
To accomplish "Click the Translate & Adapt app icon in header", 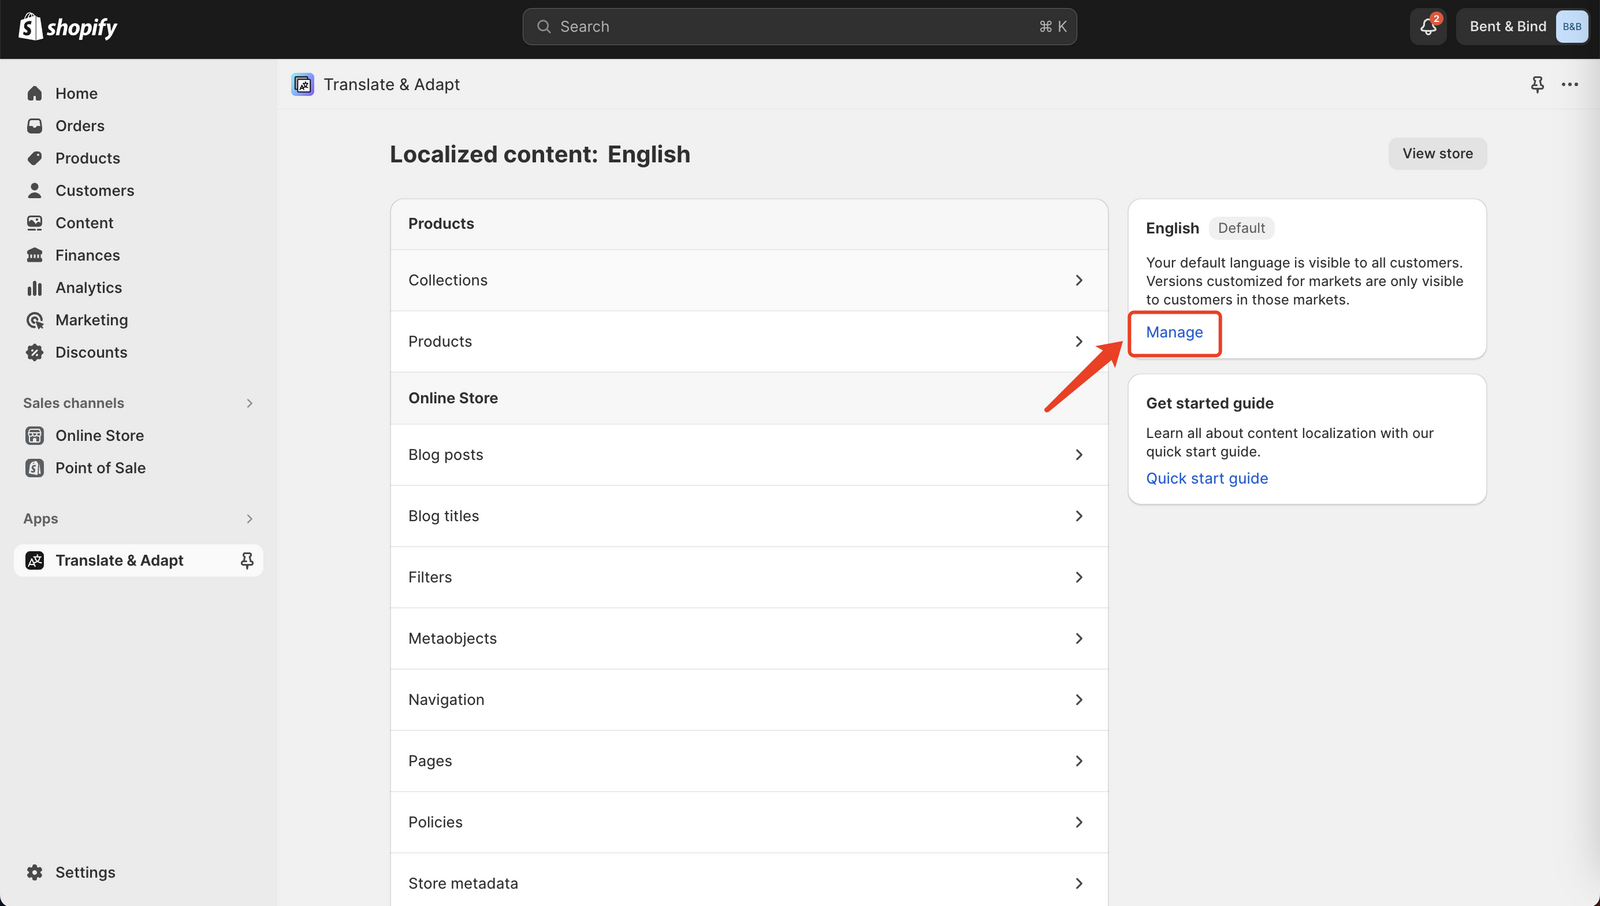I will click(303, 85).
